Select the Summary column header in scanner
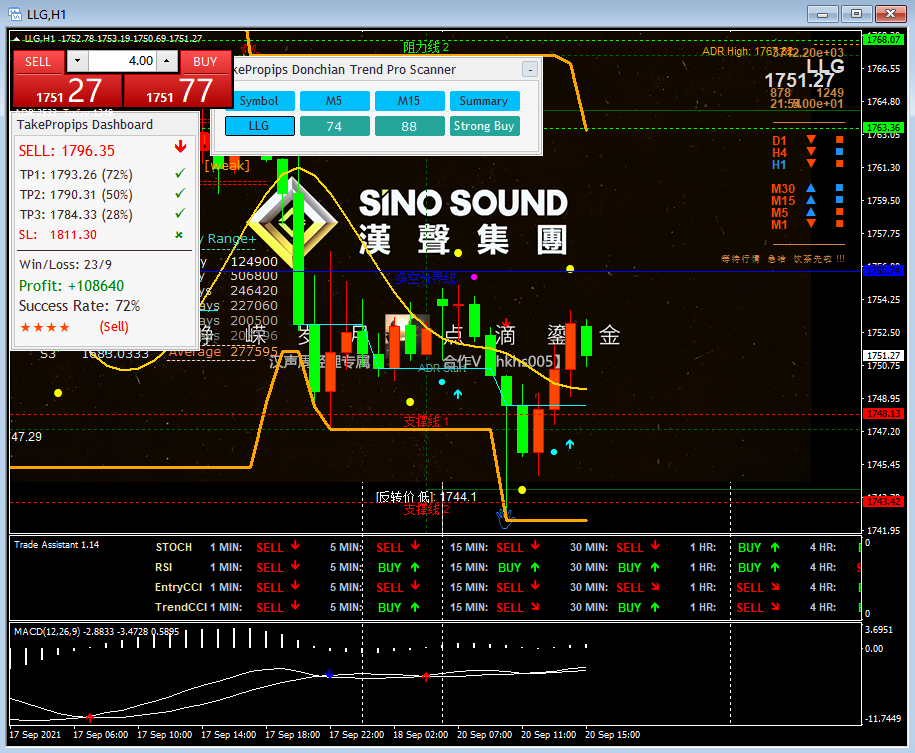915x753 pixels. pyautogui.click(x=484, y=100)
